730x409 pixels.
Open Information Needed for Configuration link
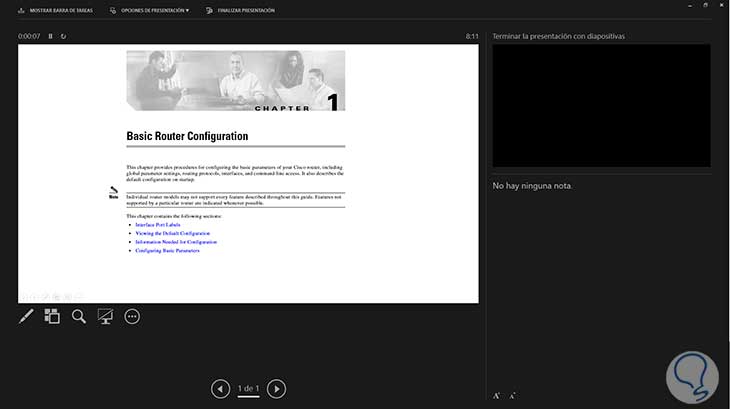pos(176,242)
